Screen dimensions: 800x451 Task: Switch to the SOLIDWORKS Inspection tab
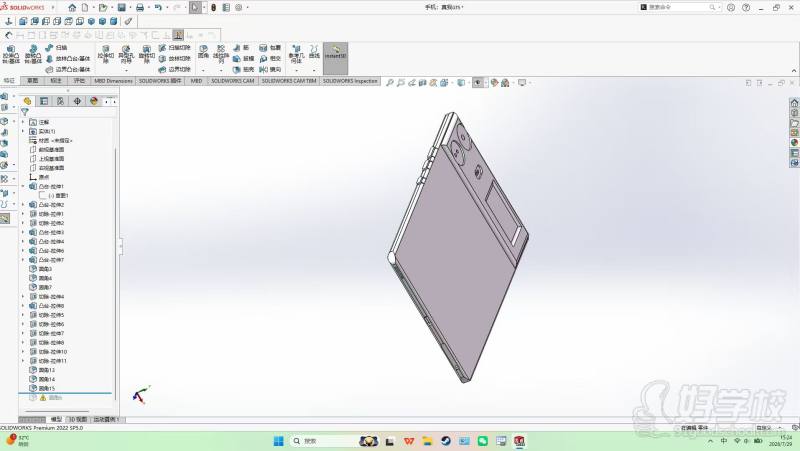[x=350, y=81]
